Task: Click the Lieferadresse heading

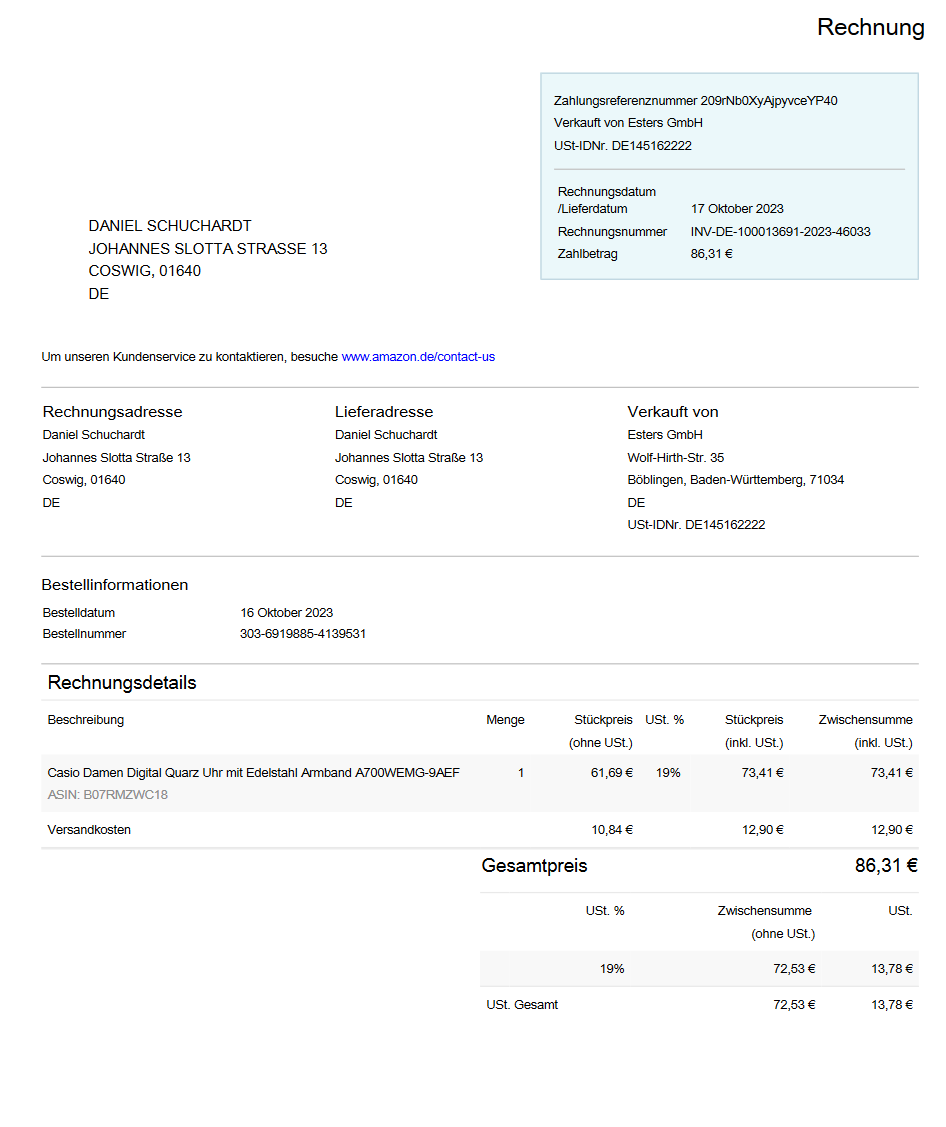Action: tap(383, 412)
